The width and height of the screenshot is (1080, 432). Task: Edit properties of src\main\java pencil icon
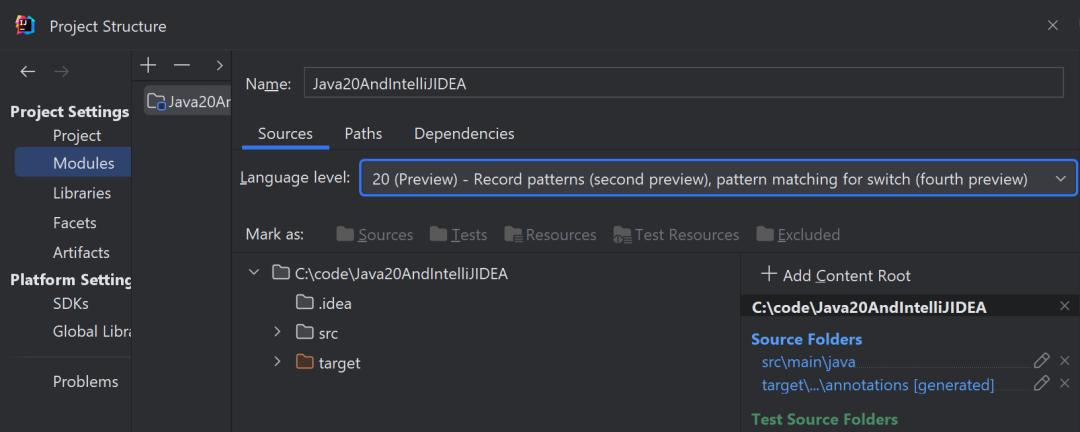[x=1041, y=360]
